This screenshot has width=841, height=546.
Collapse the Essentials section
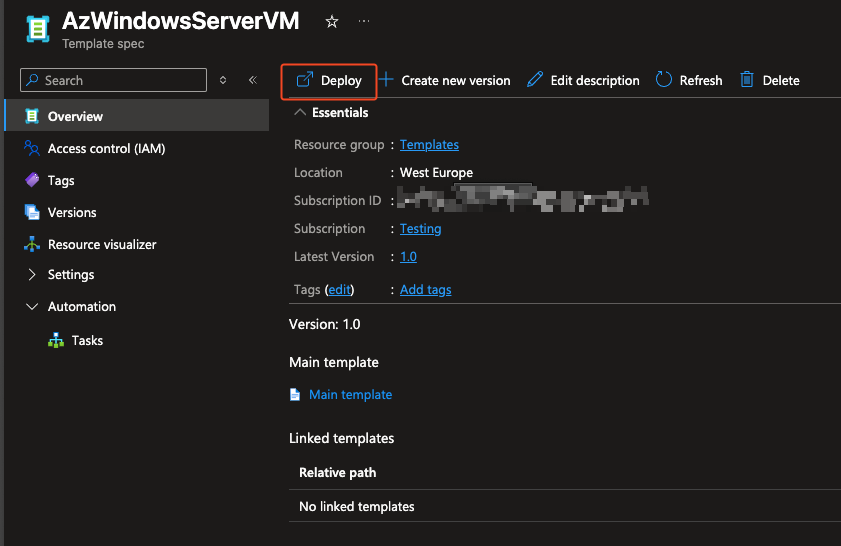(x=300, y=112)
